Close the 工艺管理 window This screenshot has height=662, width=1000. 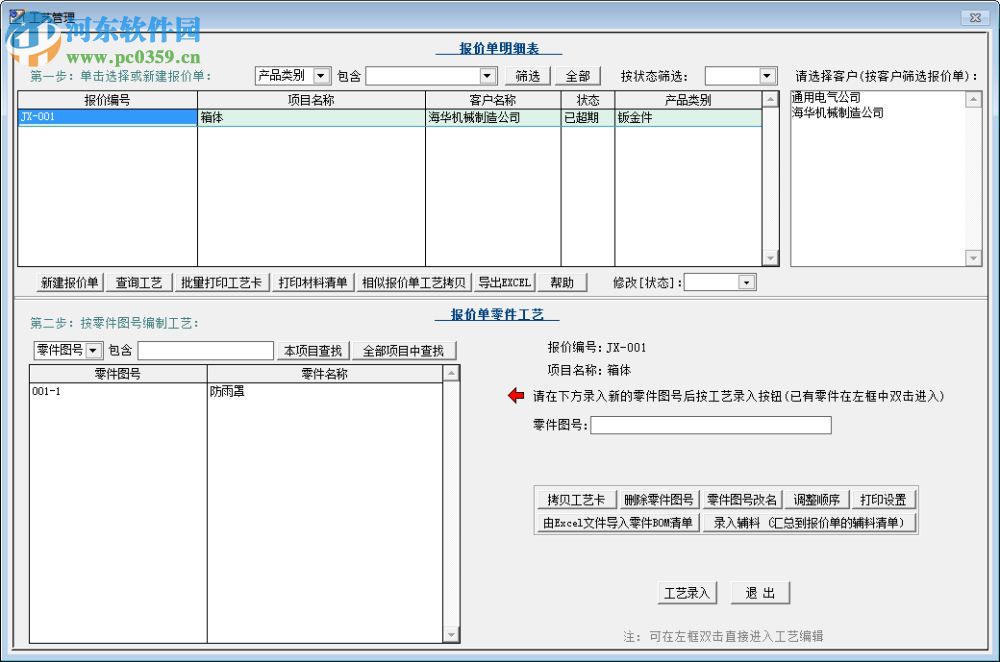975,18
